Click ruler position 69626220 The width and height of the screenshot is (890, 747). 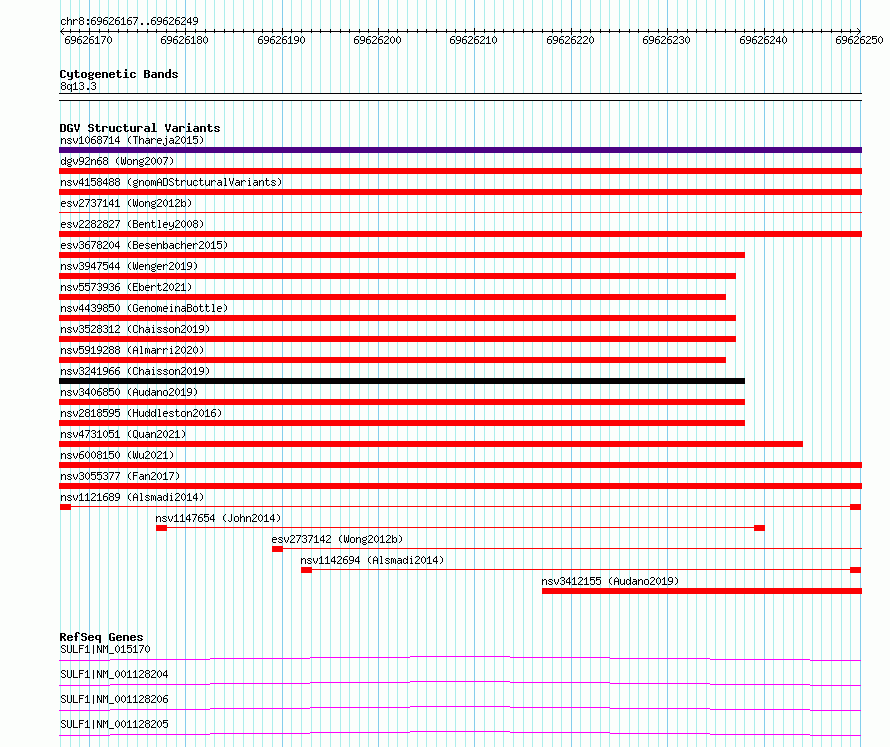570,40
